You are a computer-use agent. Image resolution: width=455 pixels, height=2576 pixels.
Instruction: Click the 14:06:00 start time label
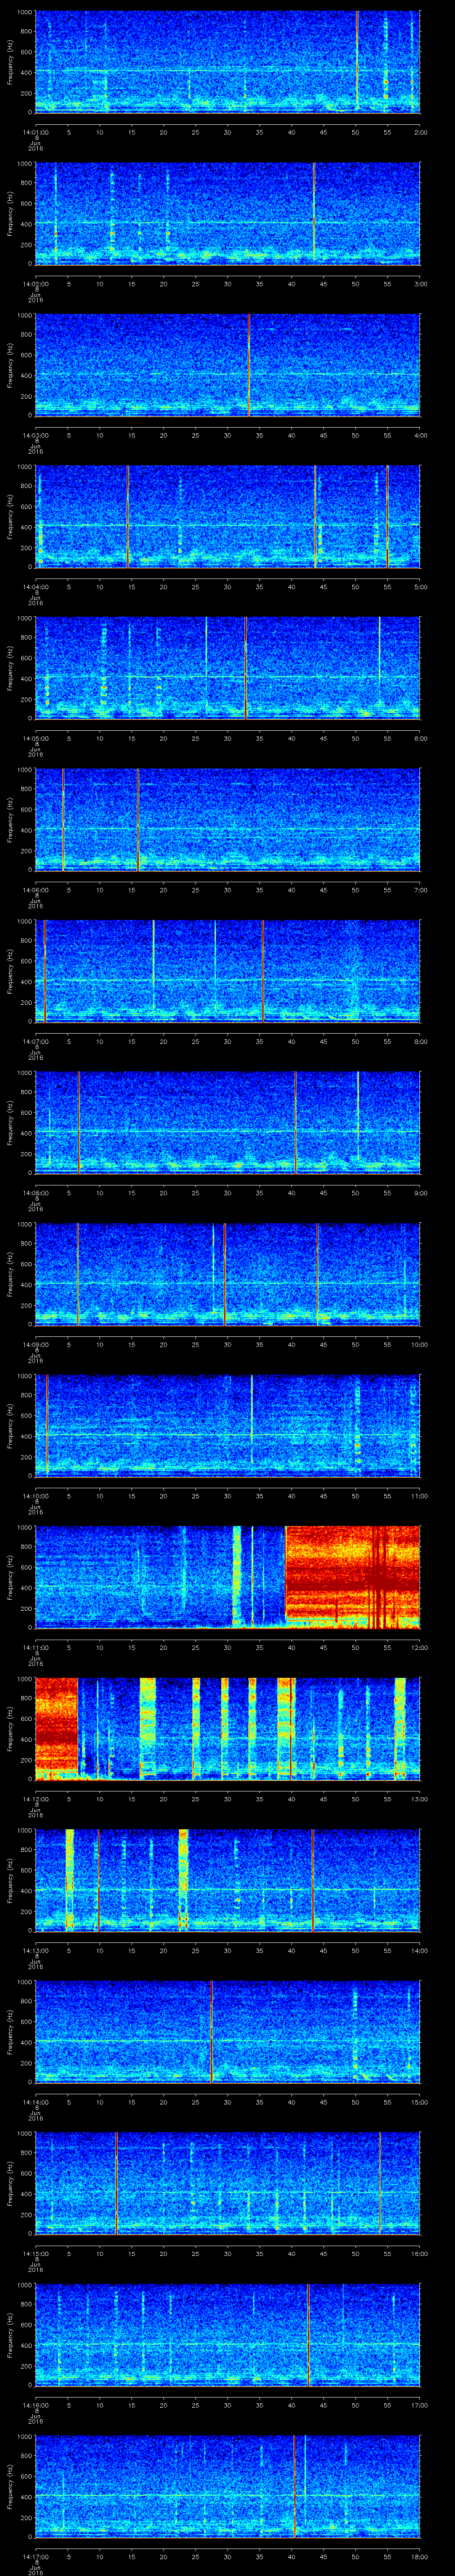pos(35,890)
